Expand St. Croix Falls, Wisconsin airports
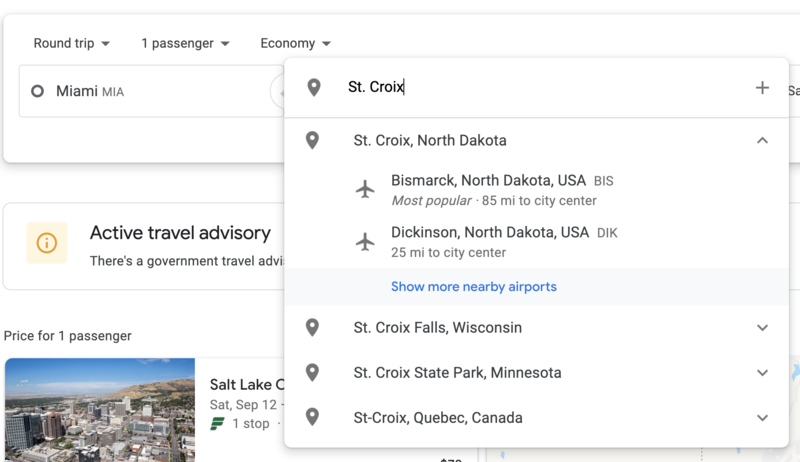The width and height of the screenshot is (800, 462). click(762, 328)
